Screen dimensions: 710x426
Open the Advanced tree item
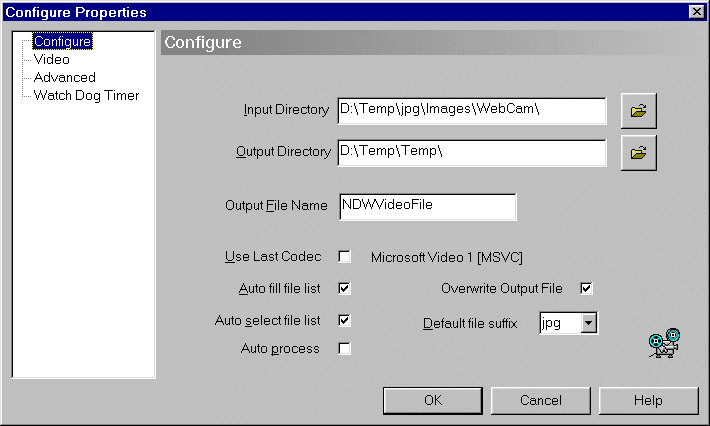click(65, 77)
